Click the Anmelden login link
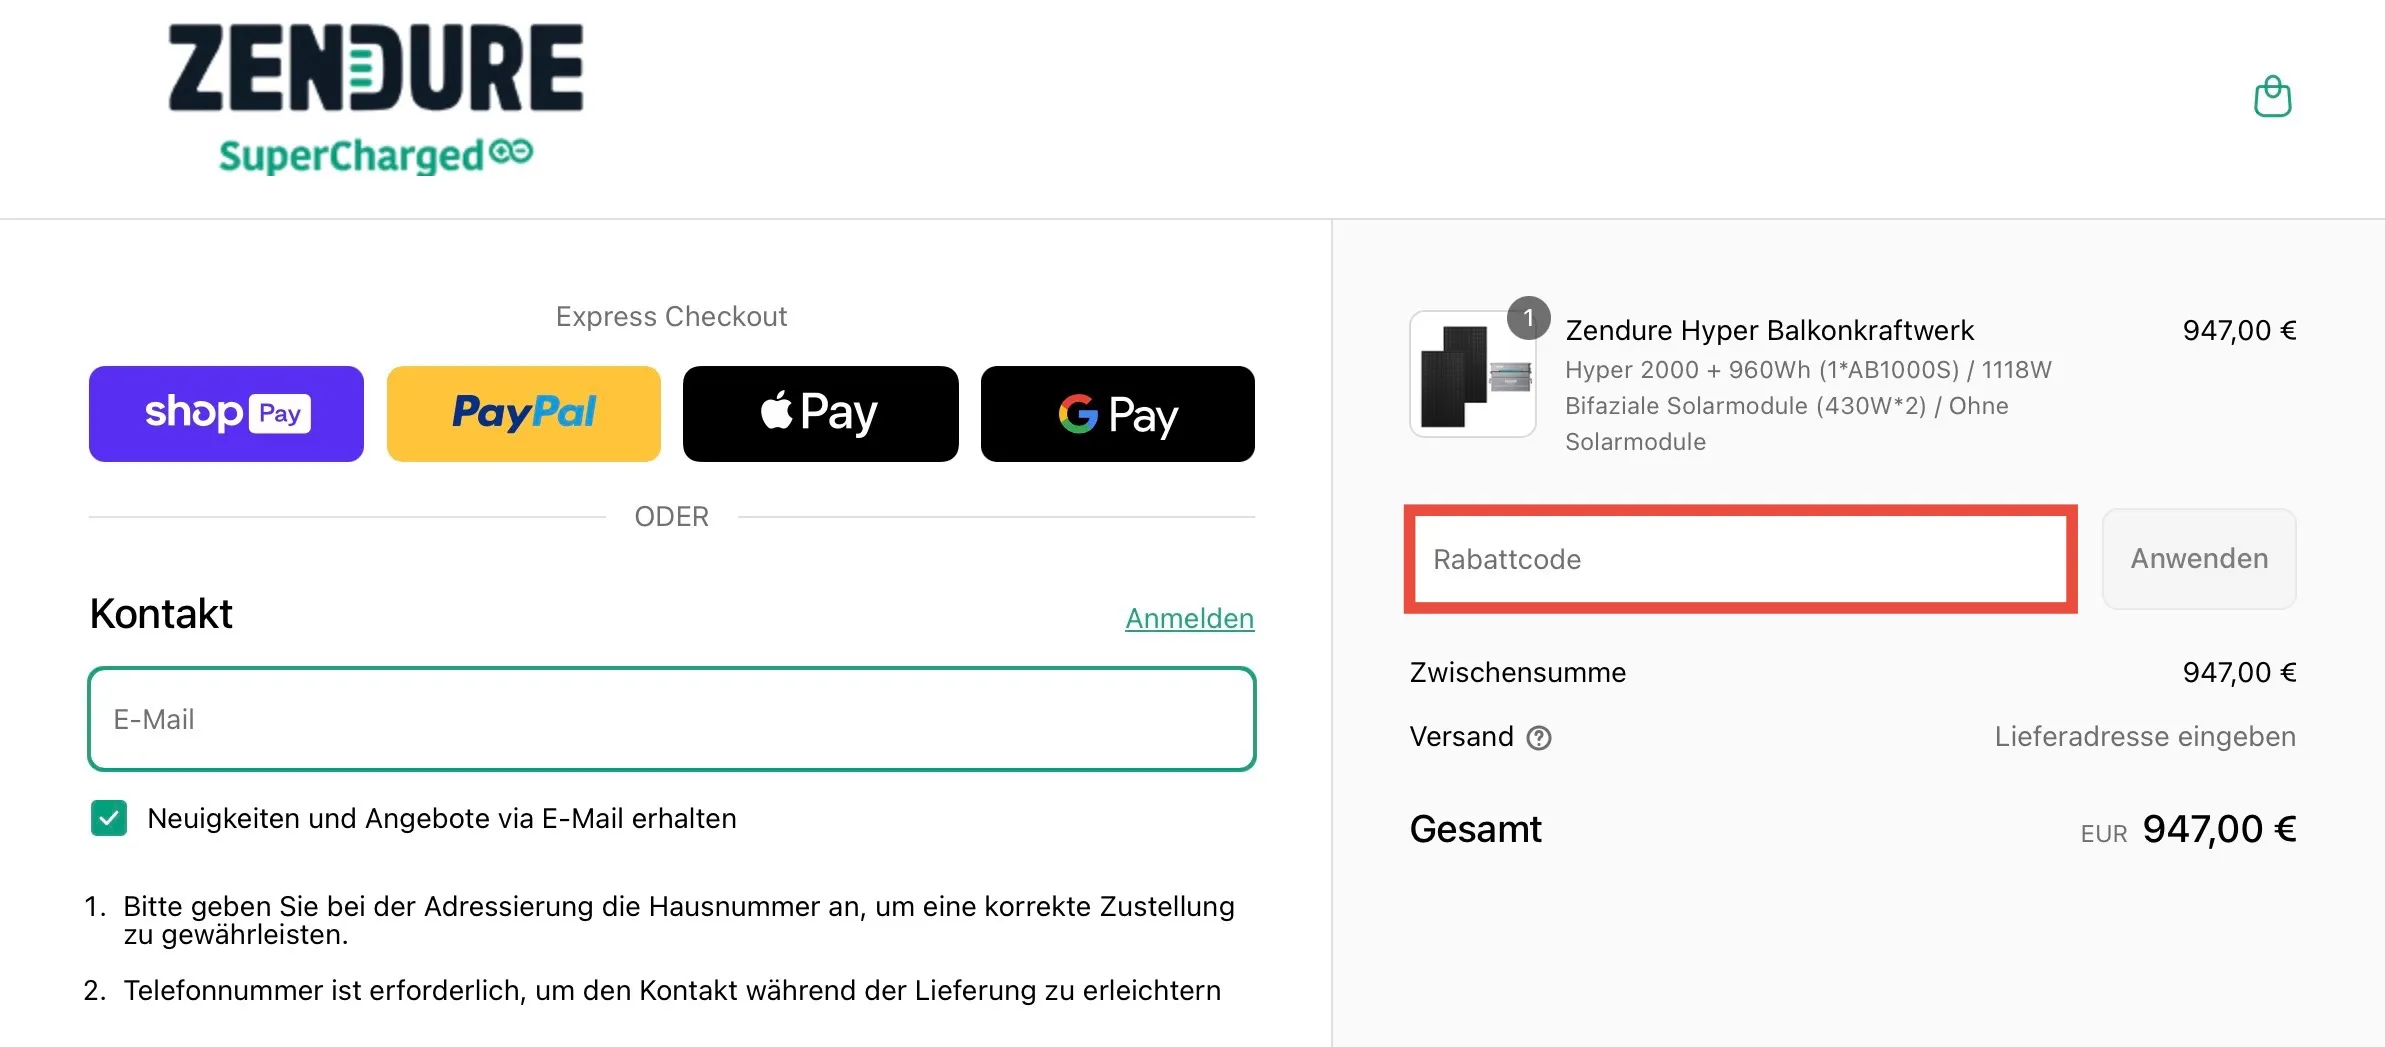The height and width of the screenshot is (1047, 2385). click(1189, 619)
